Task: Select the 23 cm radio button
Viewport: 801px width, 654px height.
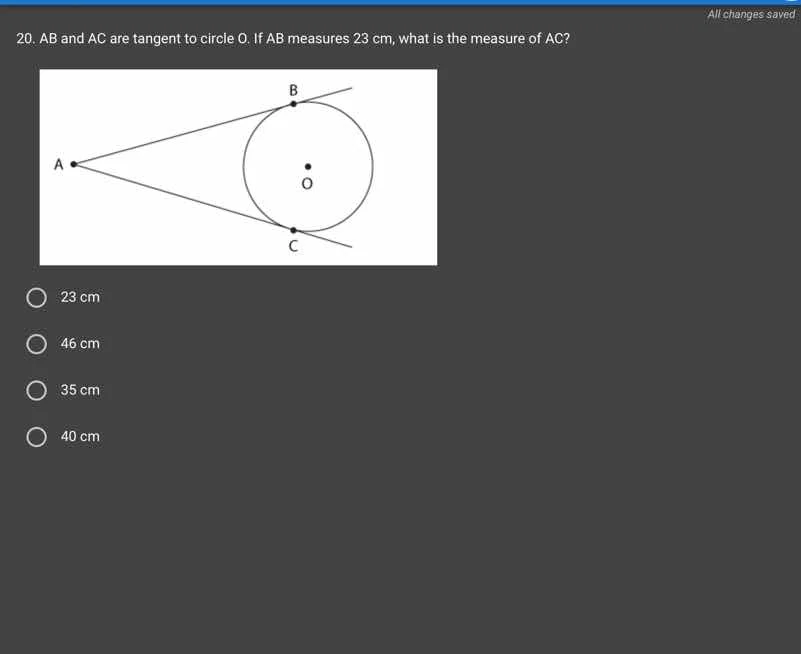Action: [36, 297]
